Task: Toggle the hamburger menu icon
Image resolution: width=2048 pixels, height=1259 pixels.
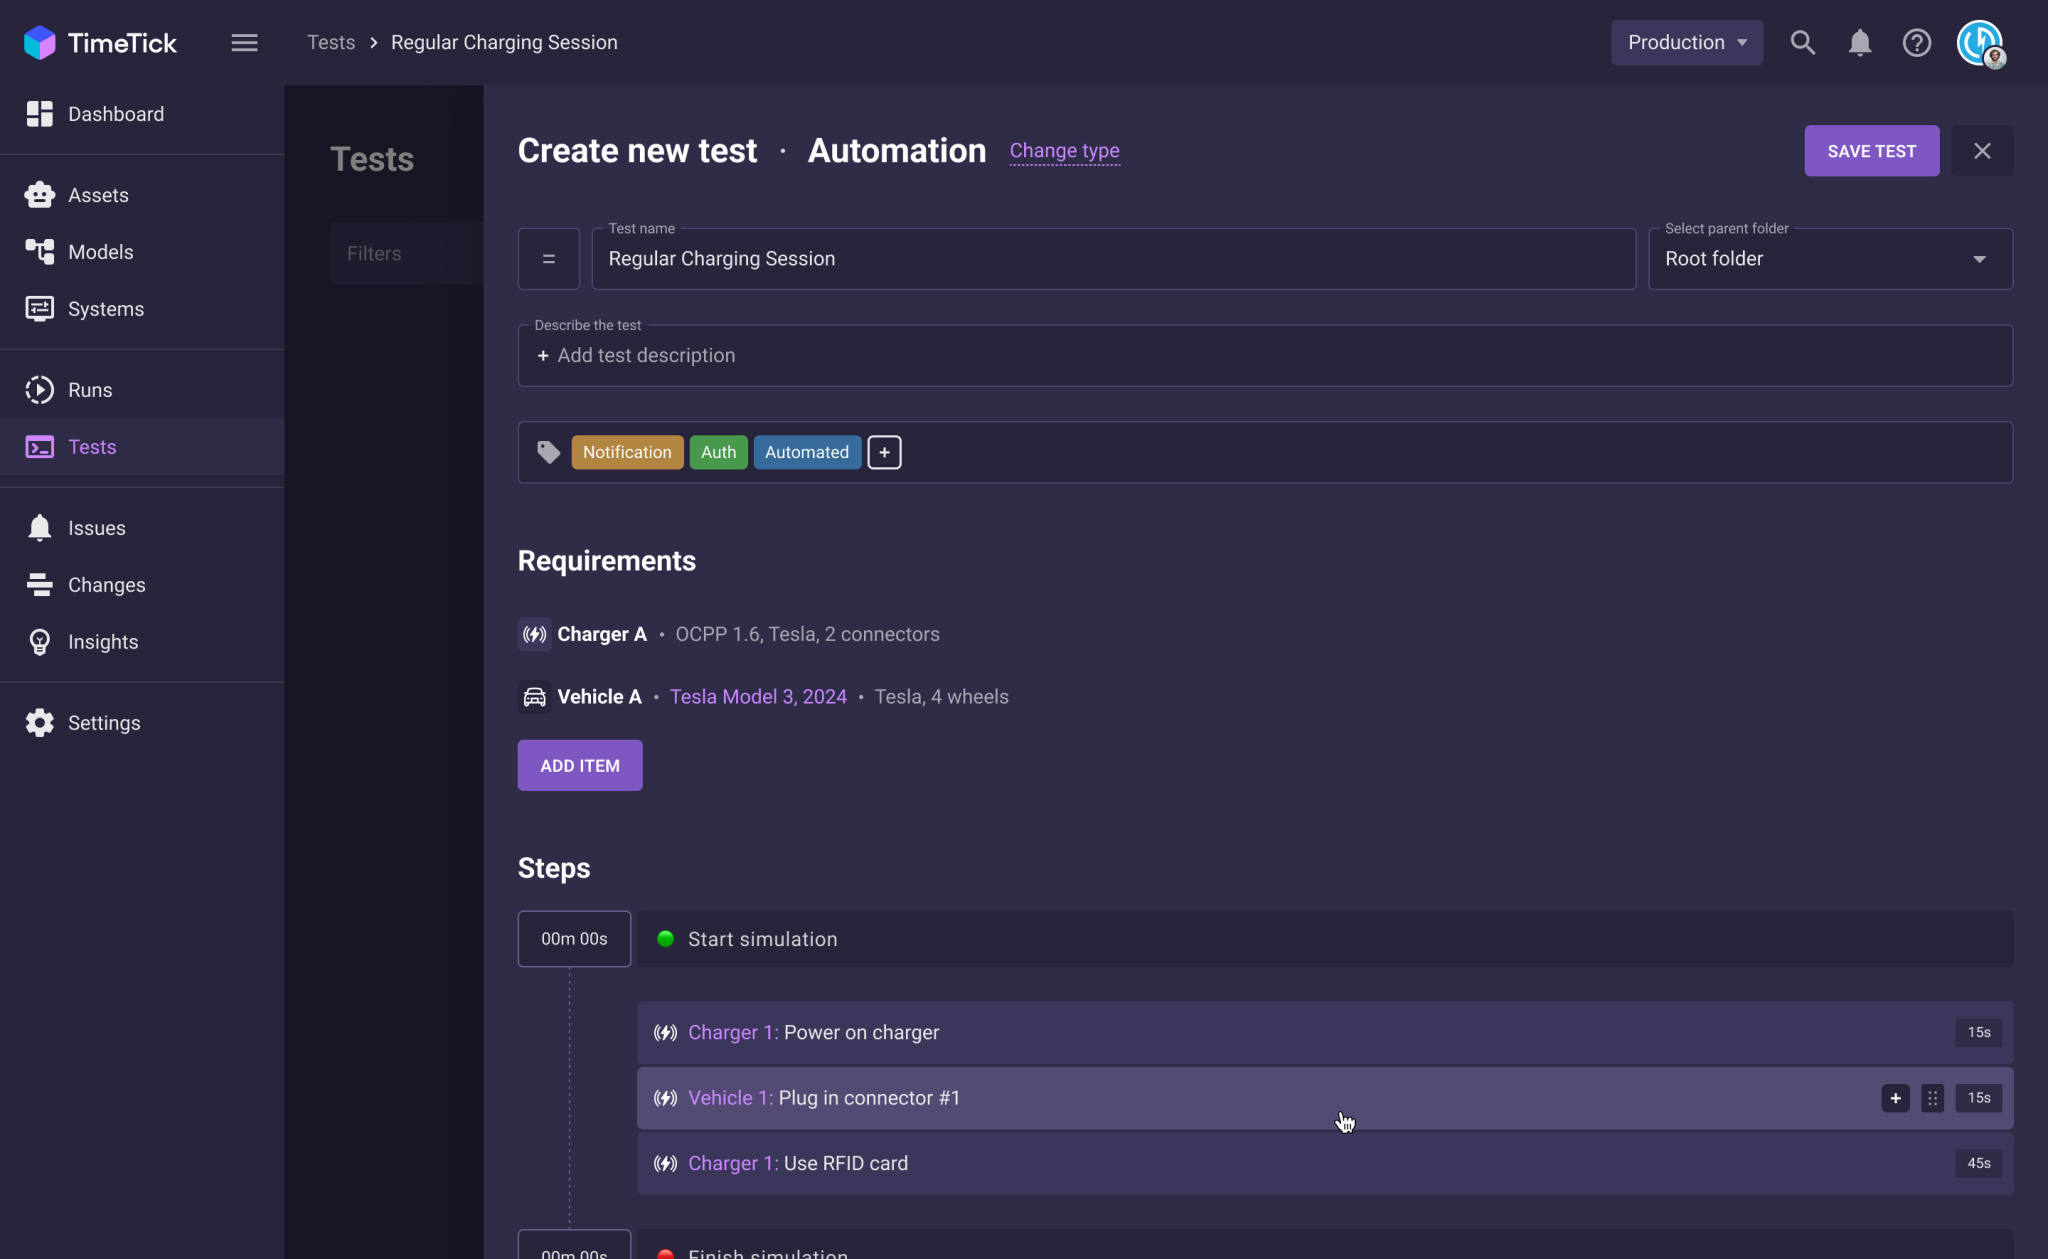Action: point(244,43)
